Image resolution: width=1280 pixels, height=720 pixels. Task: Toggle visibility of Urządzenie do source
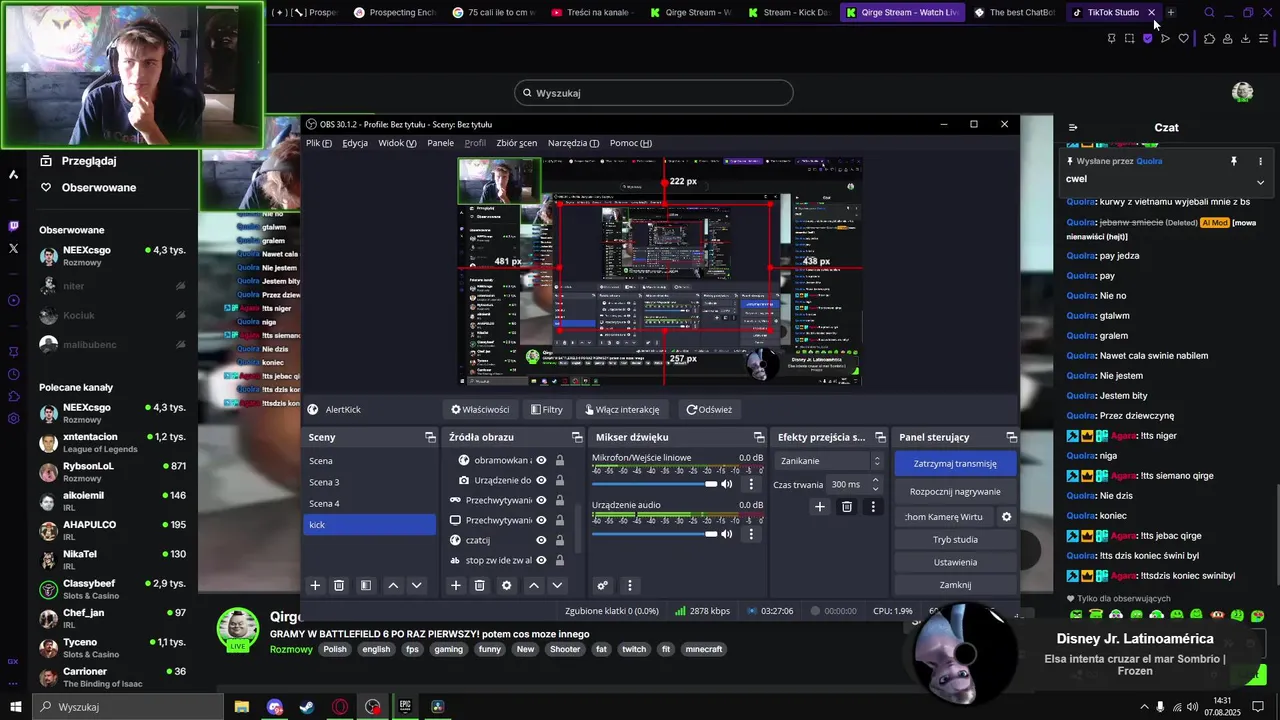coord(541,480)
